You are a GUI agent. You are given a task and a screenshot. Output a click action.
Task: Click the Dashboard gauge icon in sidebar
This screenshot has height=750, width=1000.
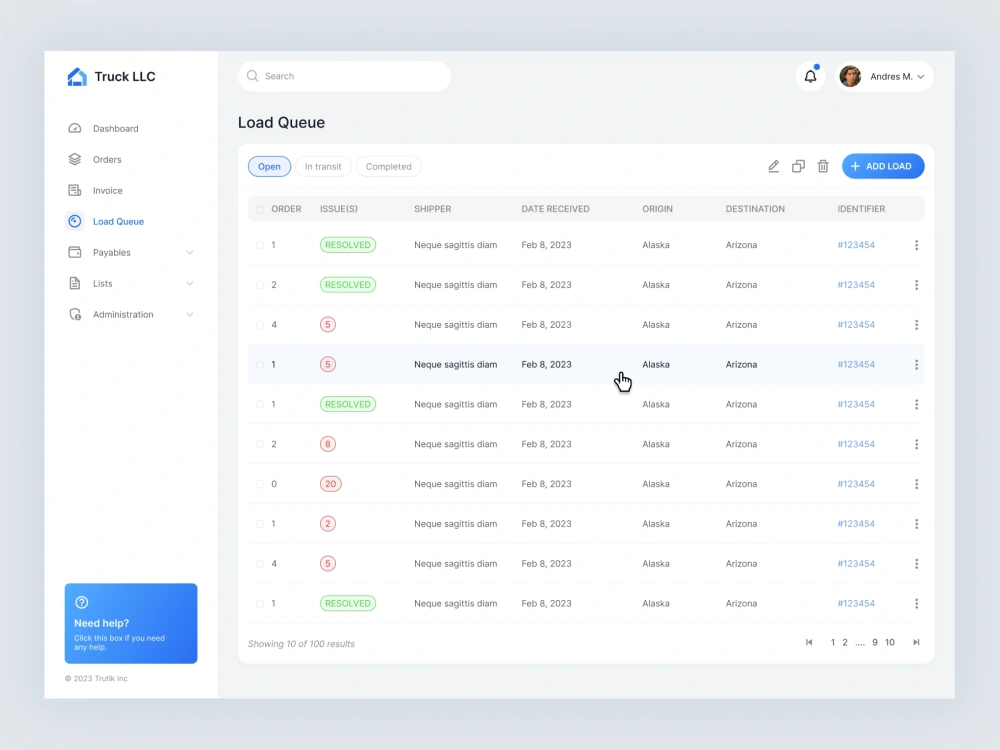[x=75, y=128]
